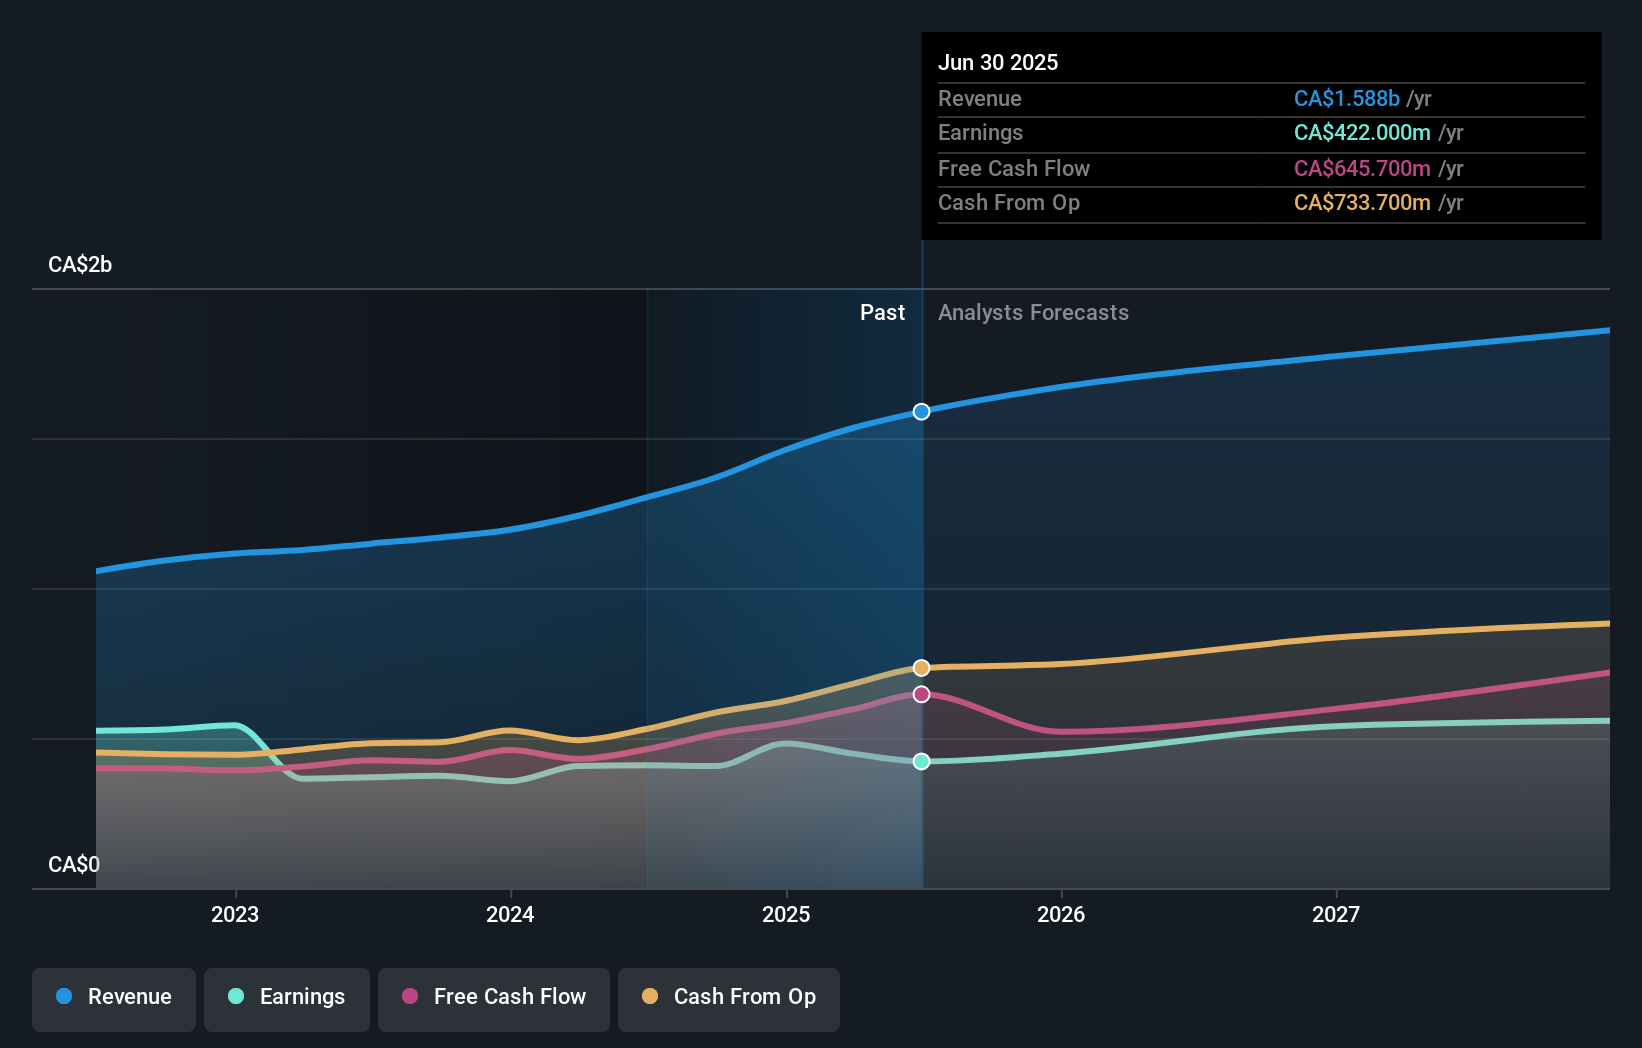
Task: Toggle the Cash From Op series button
Action: (728, 997)
